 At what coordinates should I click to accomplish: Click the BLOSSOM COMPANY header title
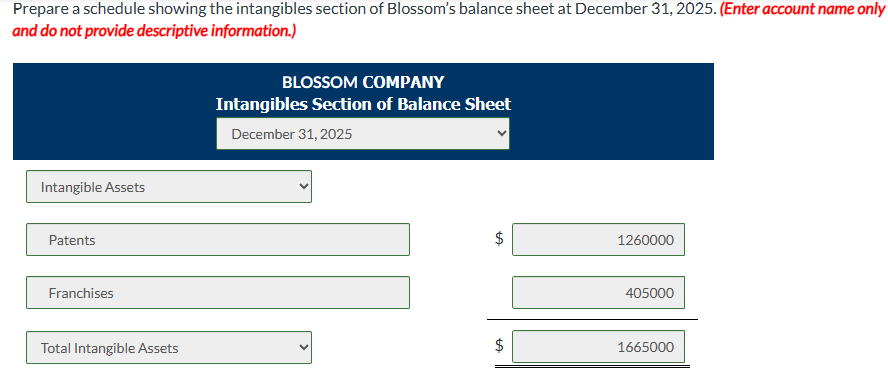363,83
